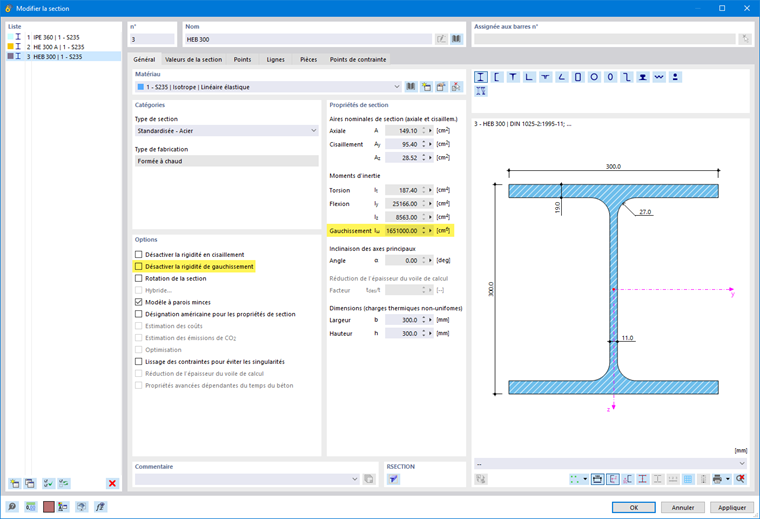Select the built-up double I-section icon

[x=481, y=91]
